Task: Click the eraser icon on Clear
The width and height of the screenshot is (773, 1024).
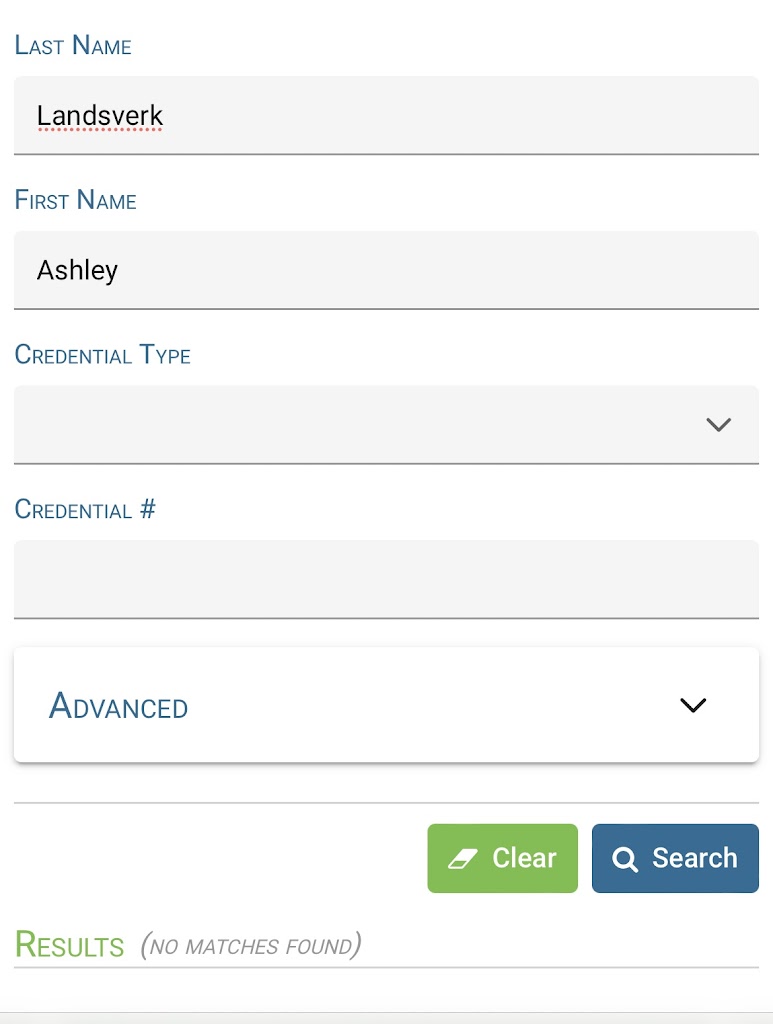Action: pyautogui.click(x=463, y=859)
